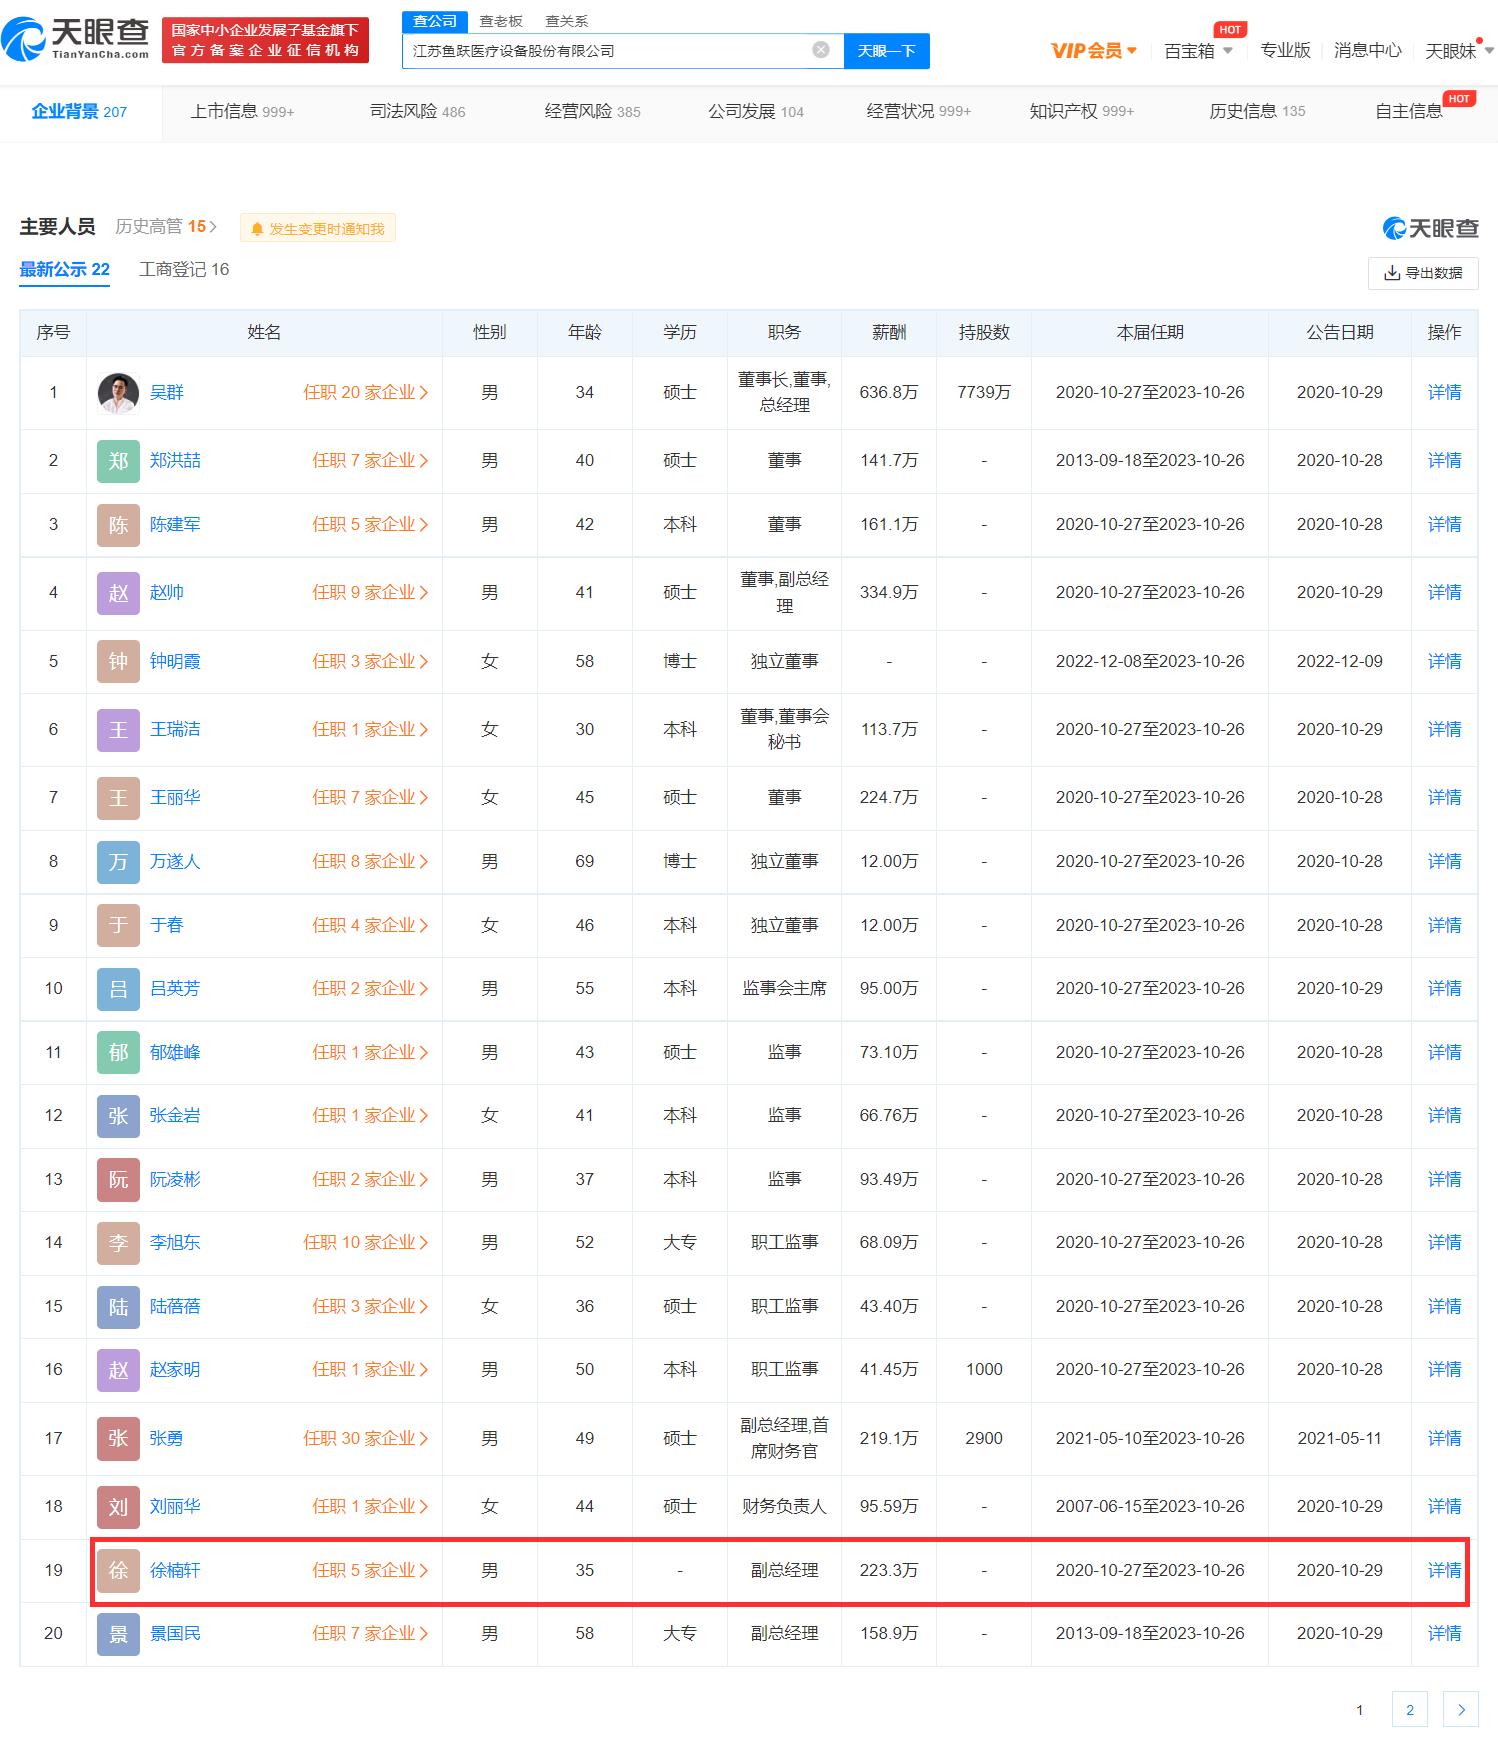Switch to the 查关系 search tab
1498x1750 pixels.
tap(567, 21)
